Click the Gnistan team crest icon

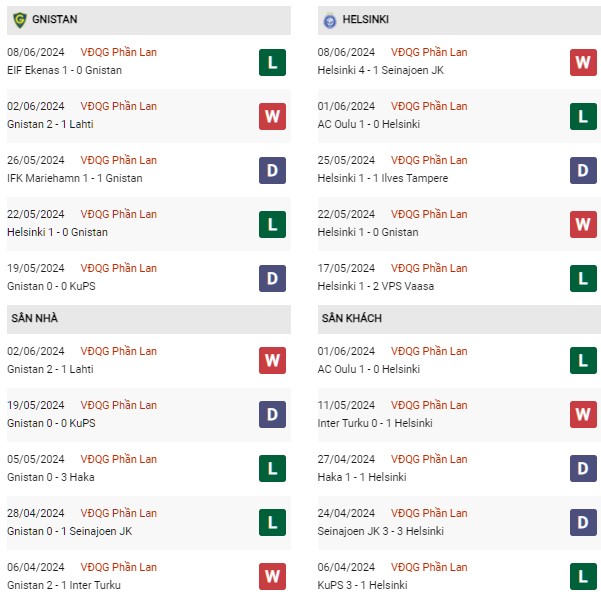pyautogui.click(x=20, y=20)
